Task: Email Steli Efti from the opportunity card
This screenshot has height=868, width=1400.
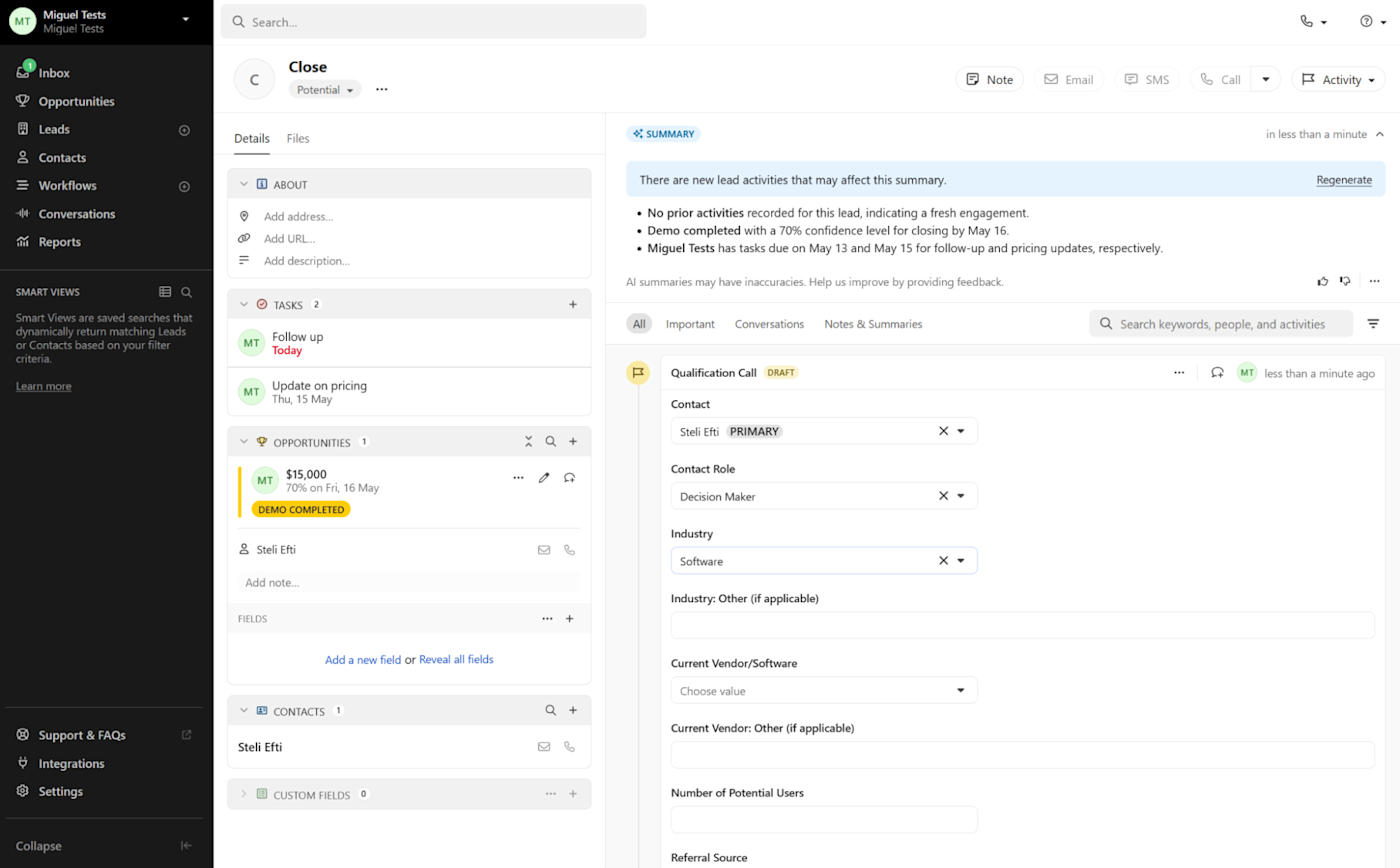Action: pyautogui.click(x=544, y=550)
